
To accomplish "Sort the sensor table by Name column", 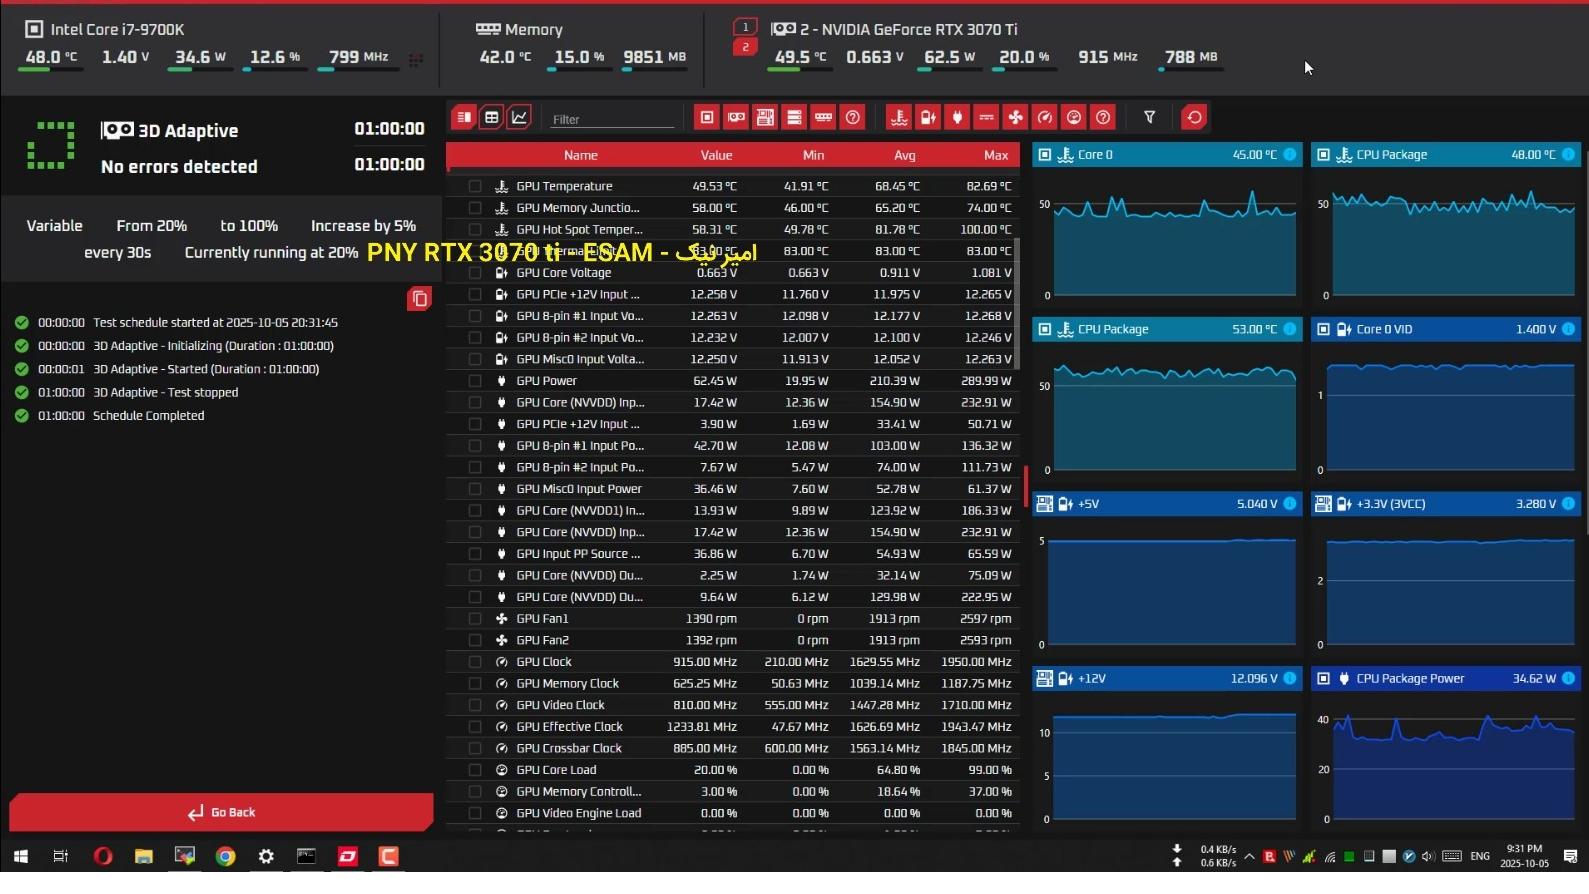I will coord(580,156).
